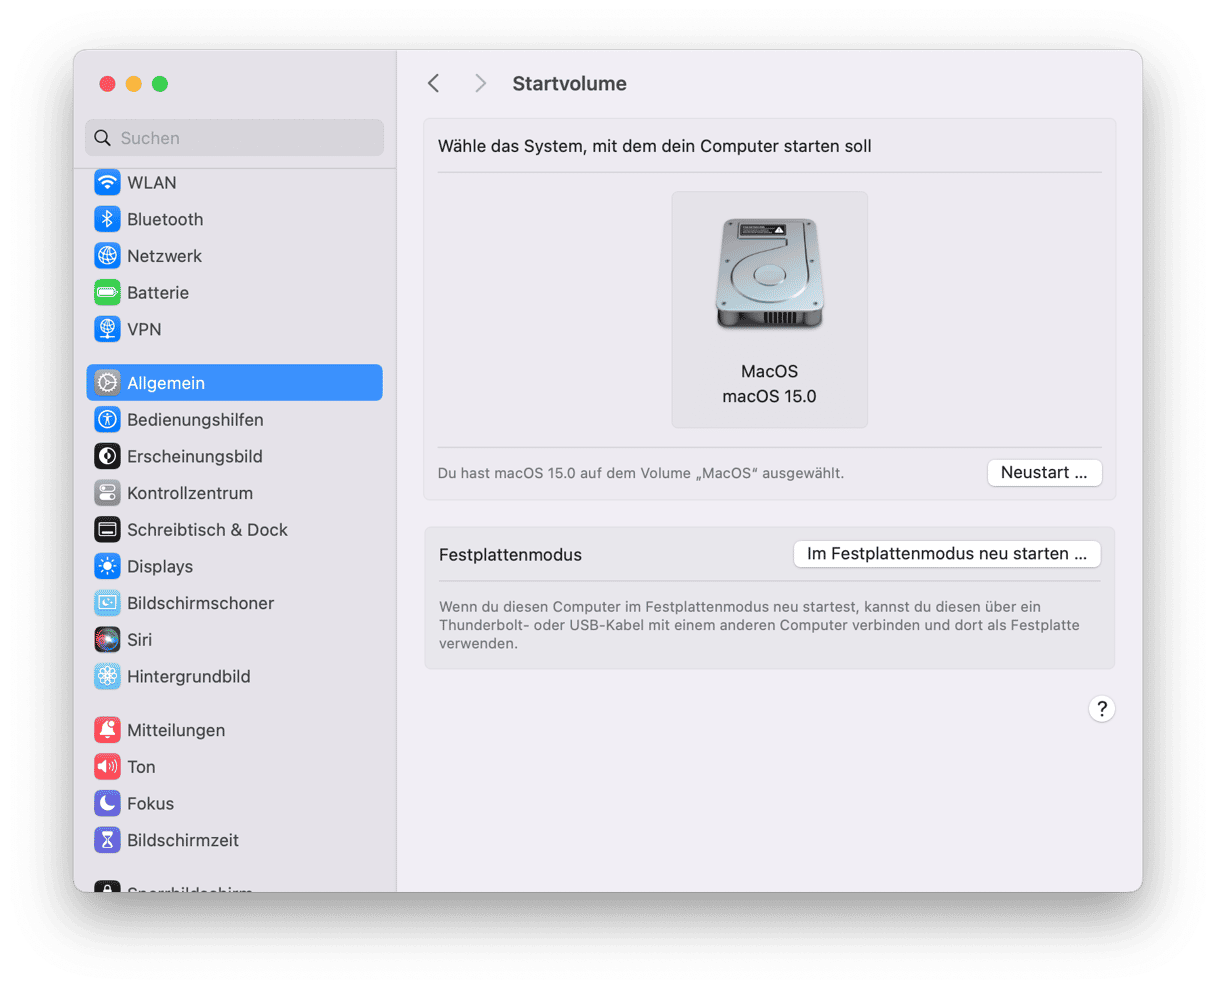Select the MacOS startup disk thumbnail
Image resolution: width=1216 pixels, height=989 pixels.
pos(769,310)
